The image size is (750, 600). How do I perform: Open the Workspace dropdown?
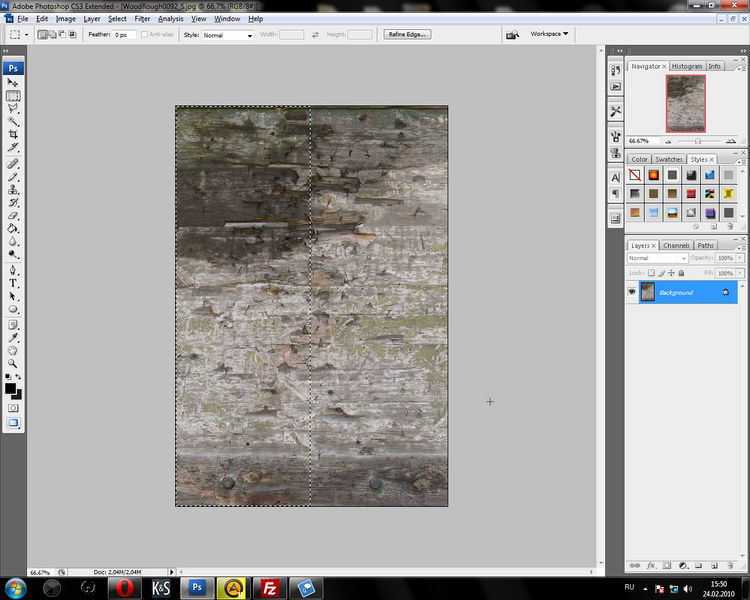(549, 34)
